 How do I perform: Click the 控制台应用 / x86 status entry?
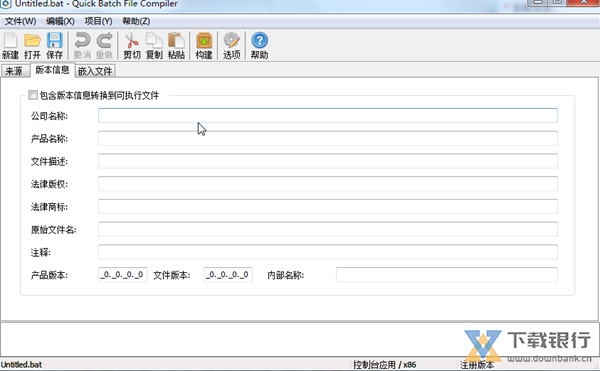point(385,364)
